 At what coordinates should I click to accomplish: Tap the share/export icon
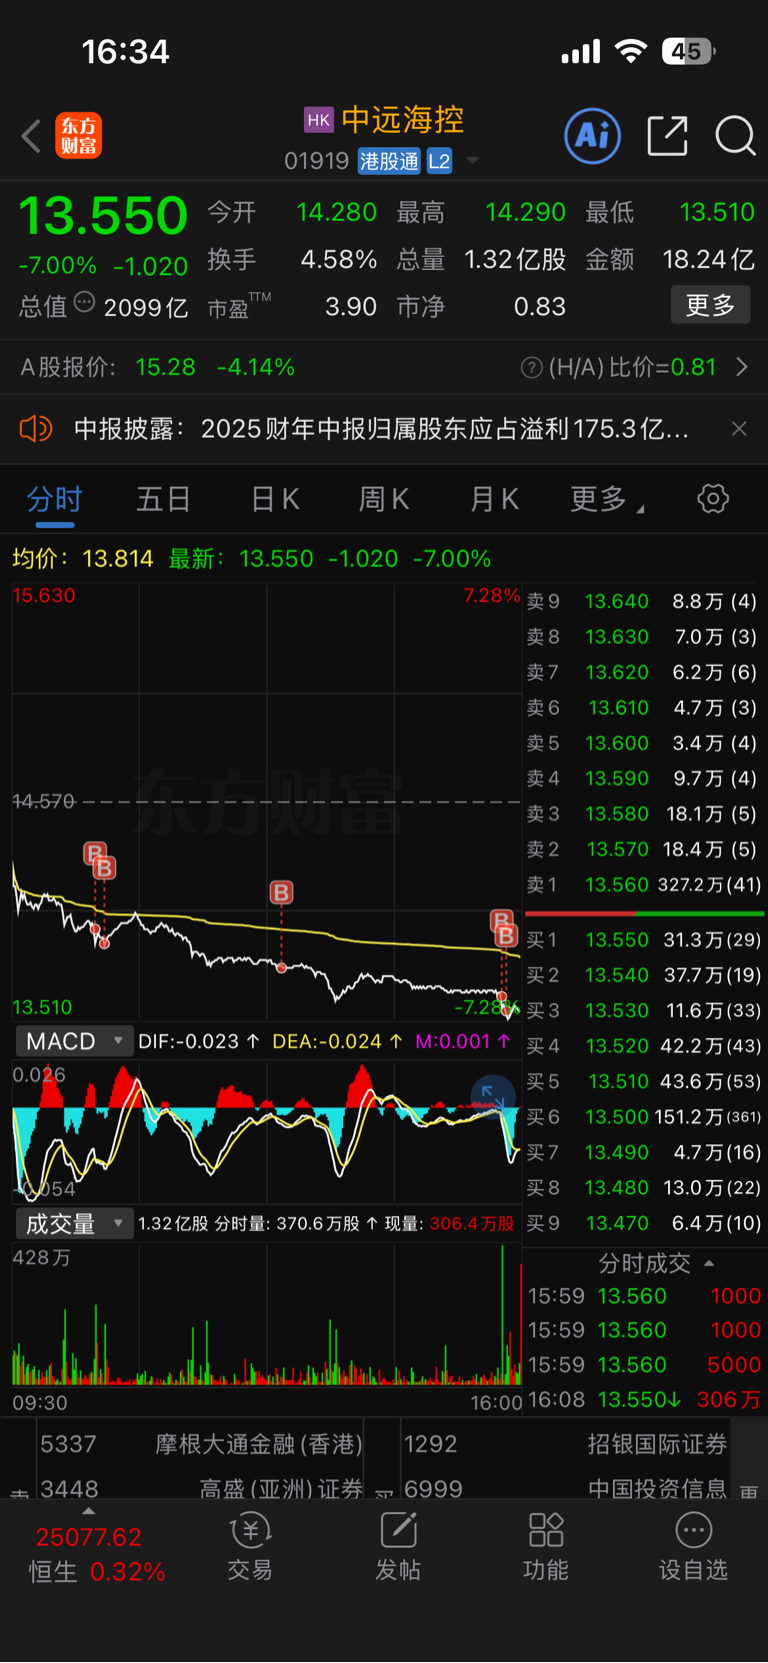click(668, 135)
